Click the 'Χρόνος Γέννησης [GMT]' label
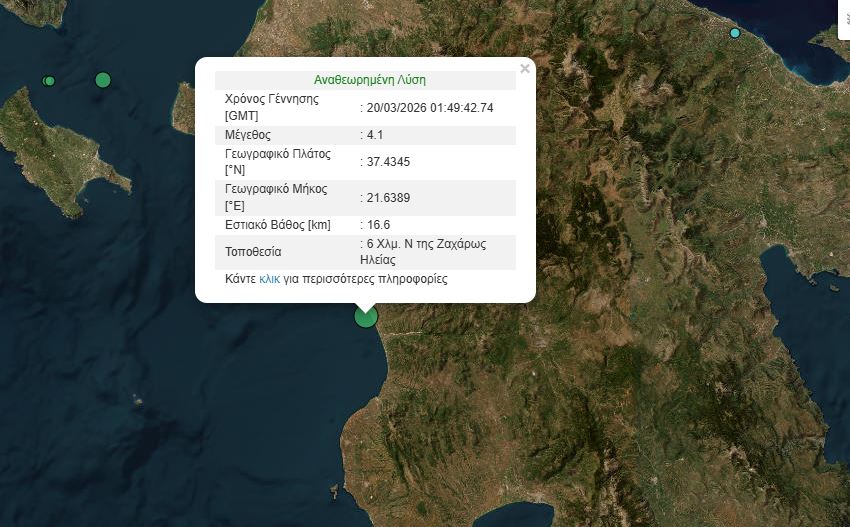Screen dimensions: 850x527 click(x=271, y=107)
